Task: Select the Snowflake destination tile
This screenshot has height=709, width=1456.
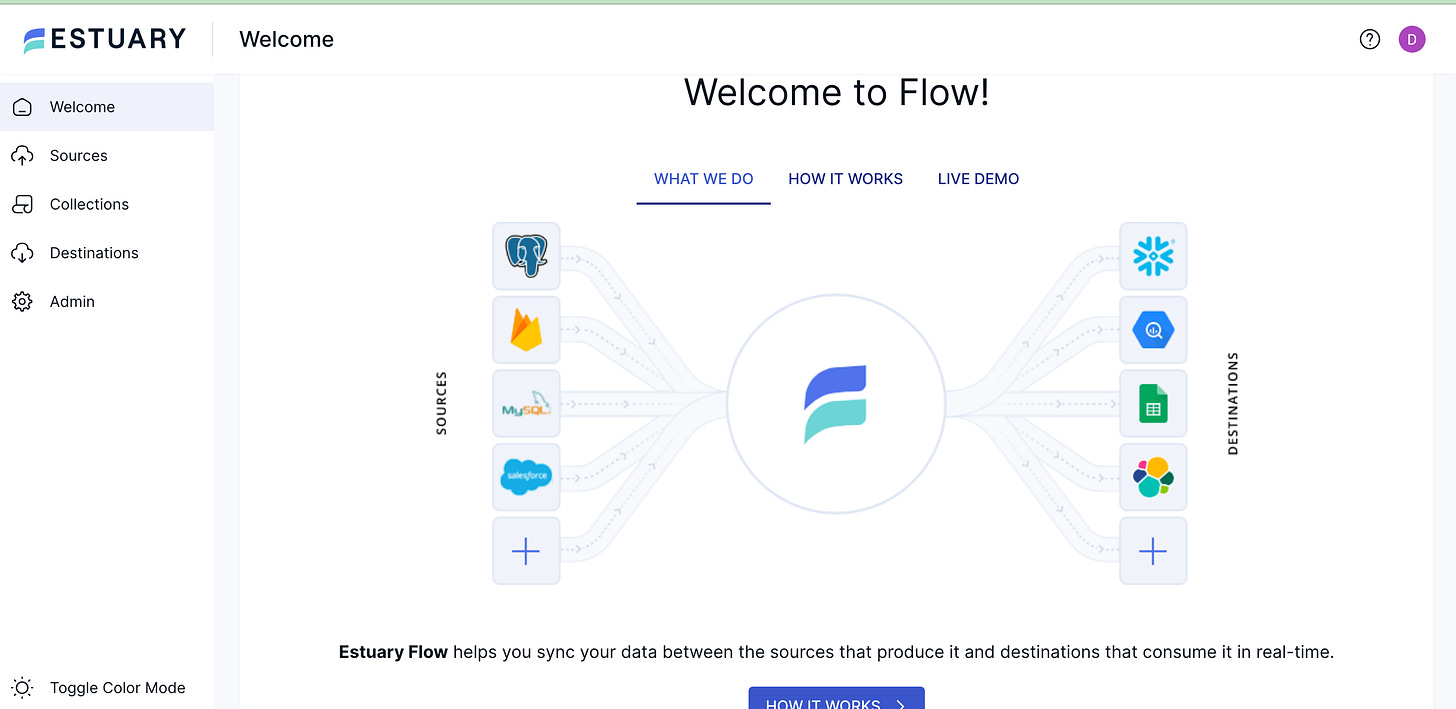Action: pos(1153,256)
